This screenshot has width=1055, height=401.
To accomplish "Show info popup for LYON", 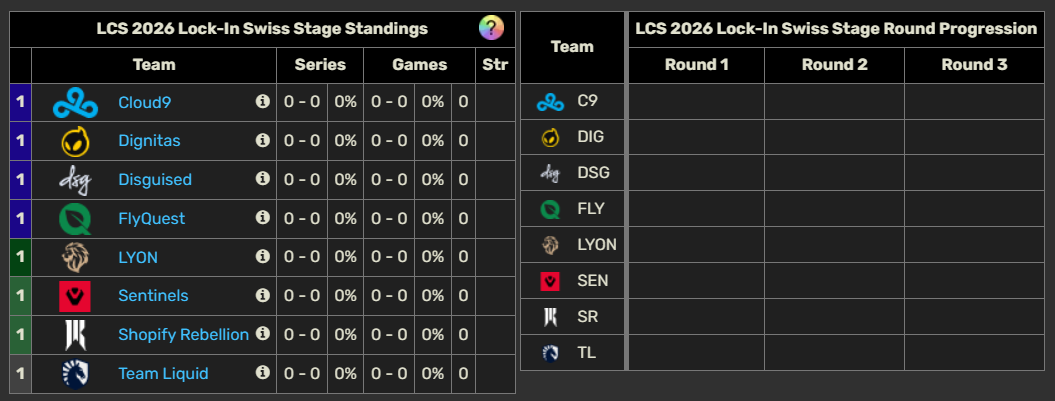I will pyautogui.click(x=263, y=256).
